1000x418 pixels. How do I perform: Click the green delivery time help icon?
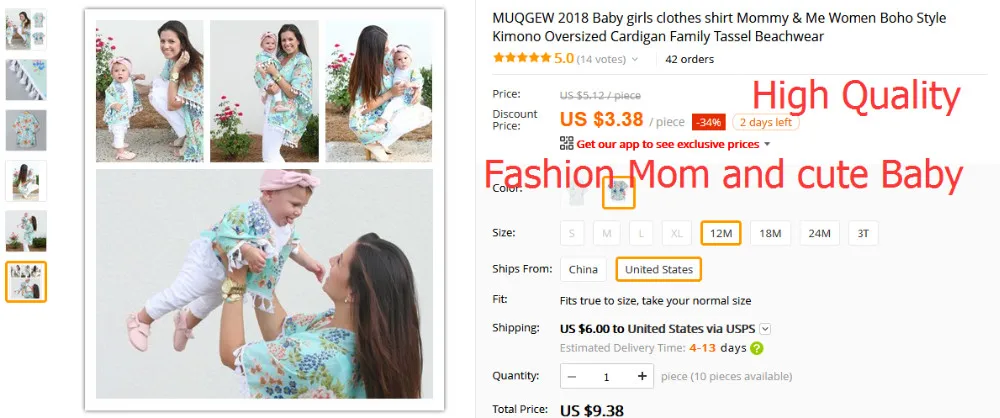(756, 348)
